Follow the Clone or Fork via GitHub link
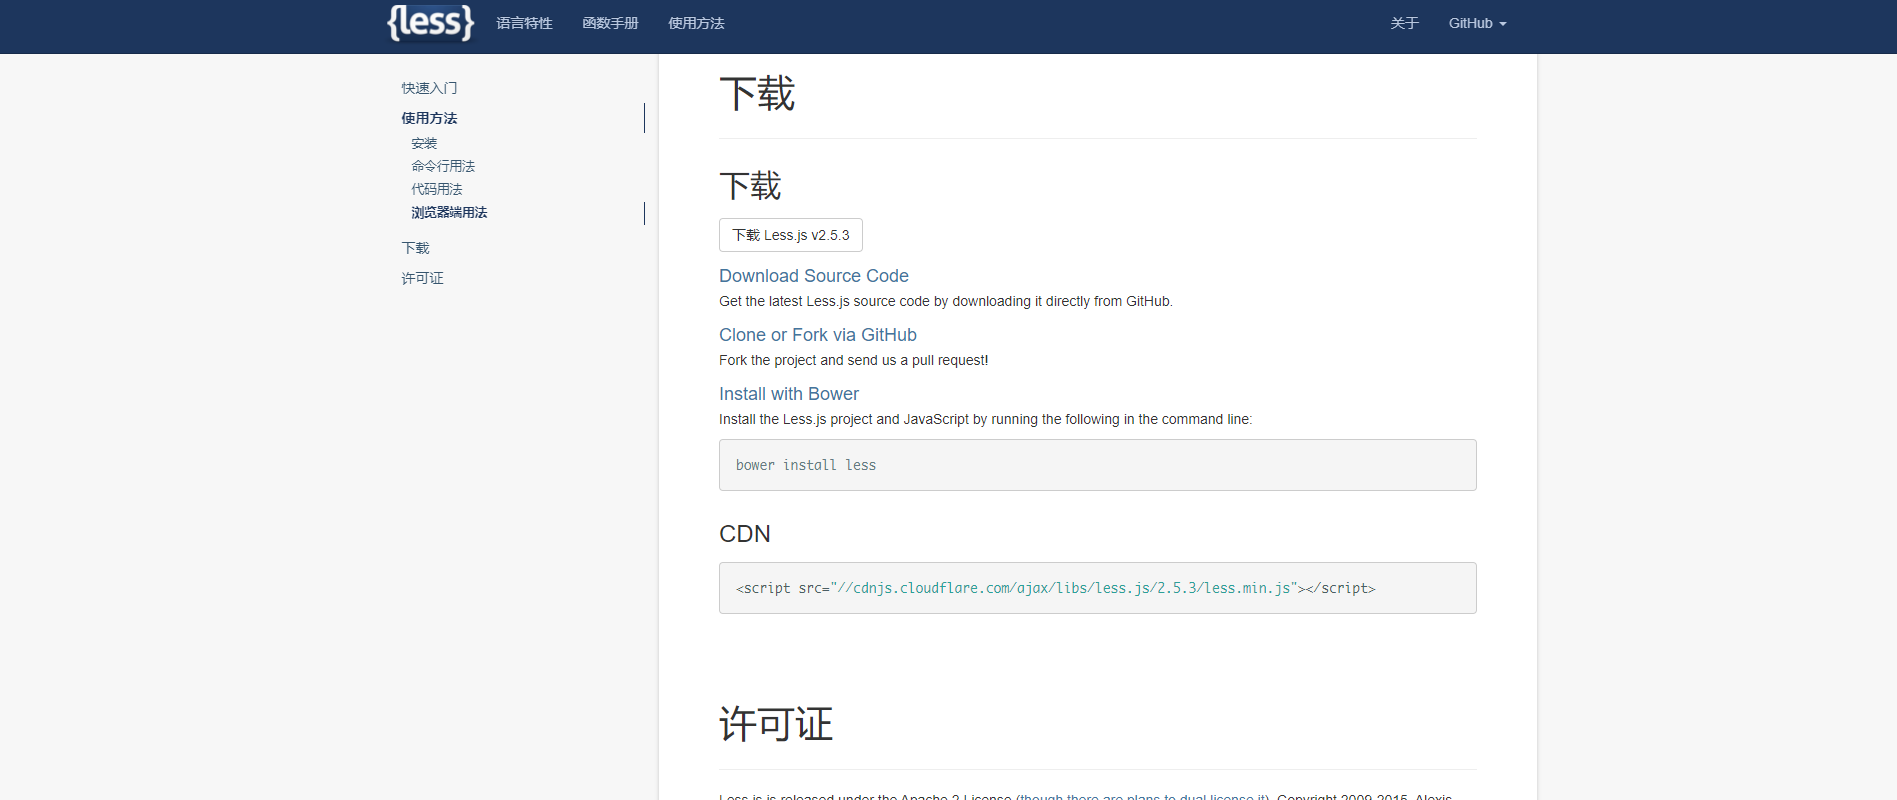This screenshot has width=1897, height=800. point(818,335)
